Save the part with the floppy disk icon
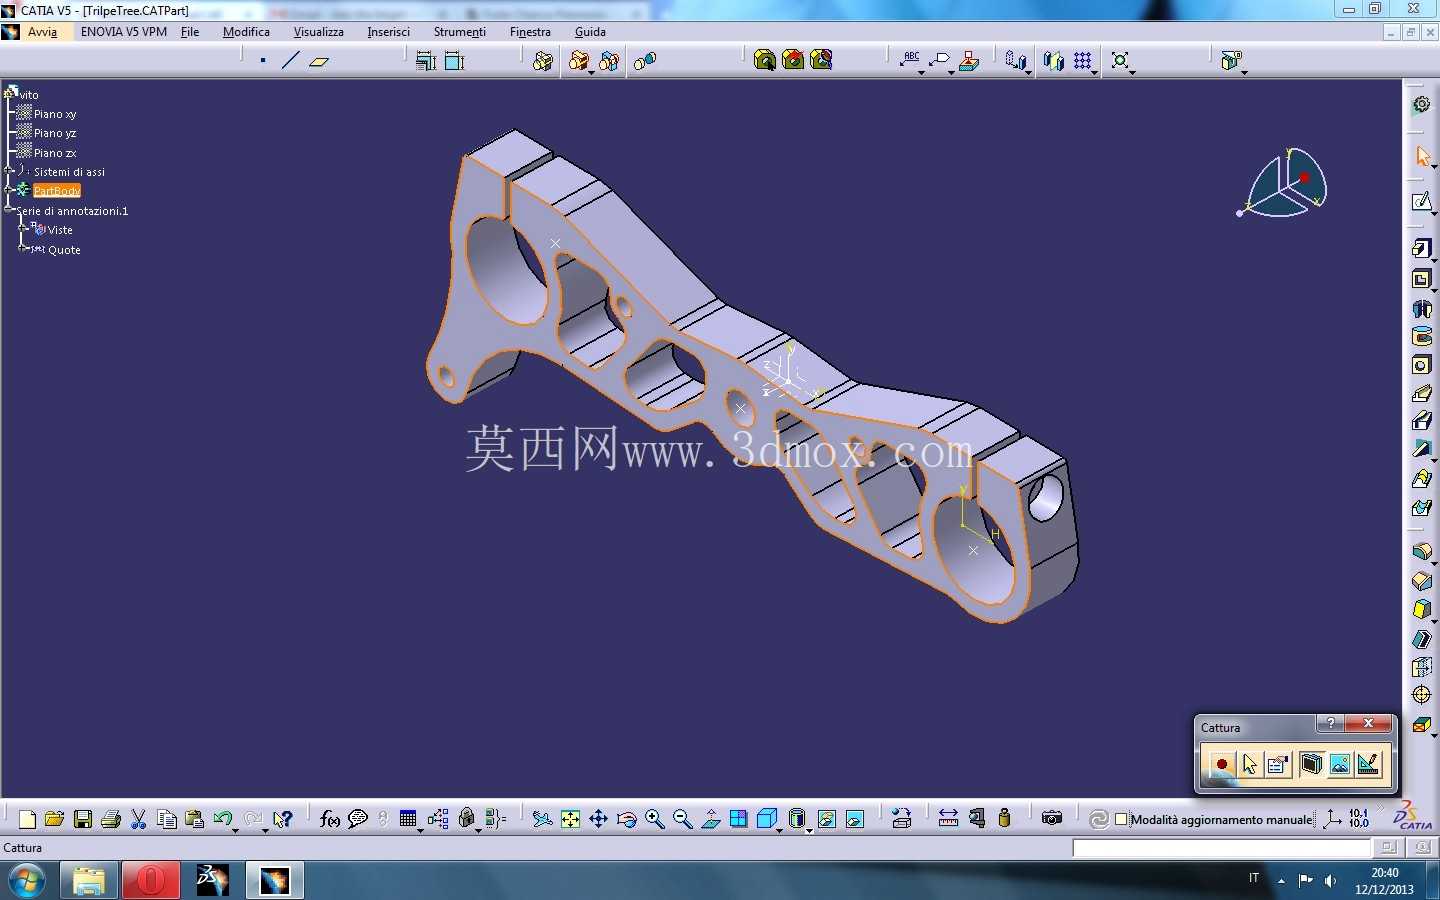Screen dimensions: 1440x900 [x=83, y=819]
